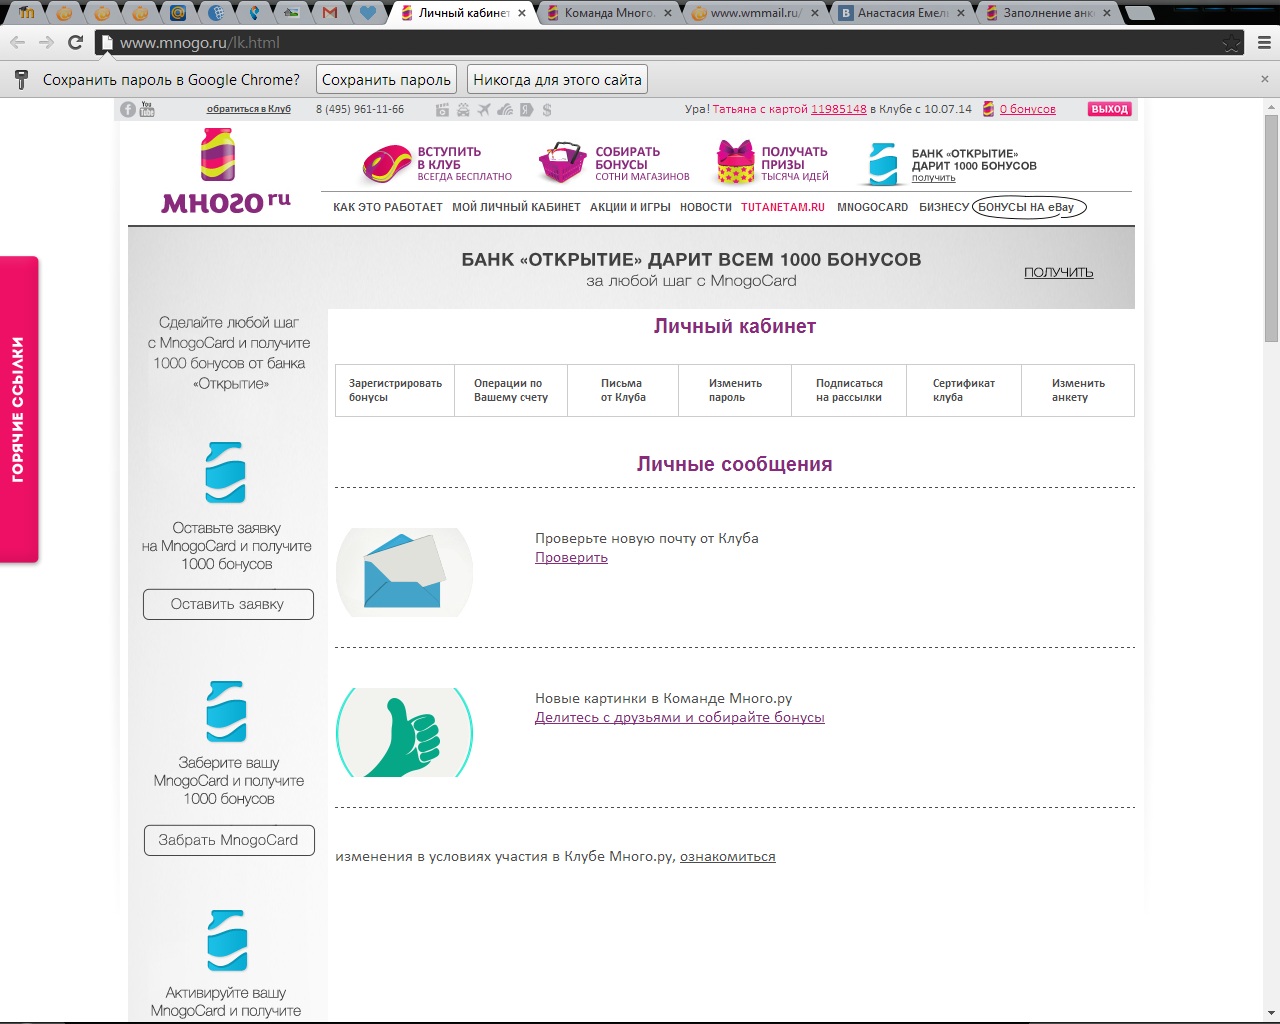Open the Facebook icon in the top bar

[128, 109]
